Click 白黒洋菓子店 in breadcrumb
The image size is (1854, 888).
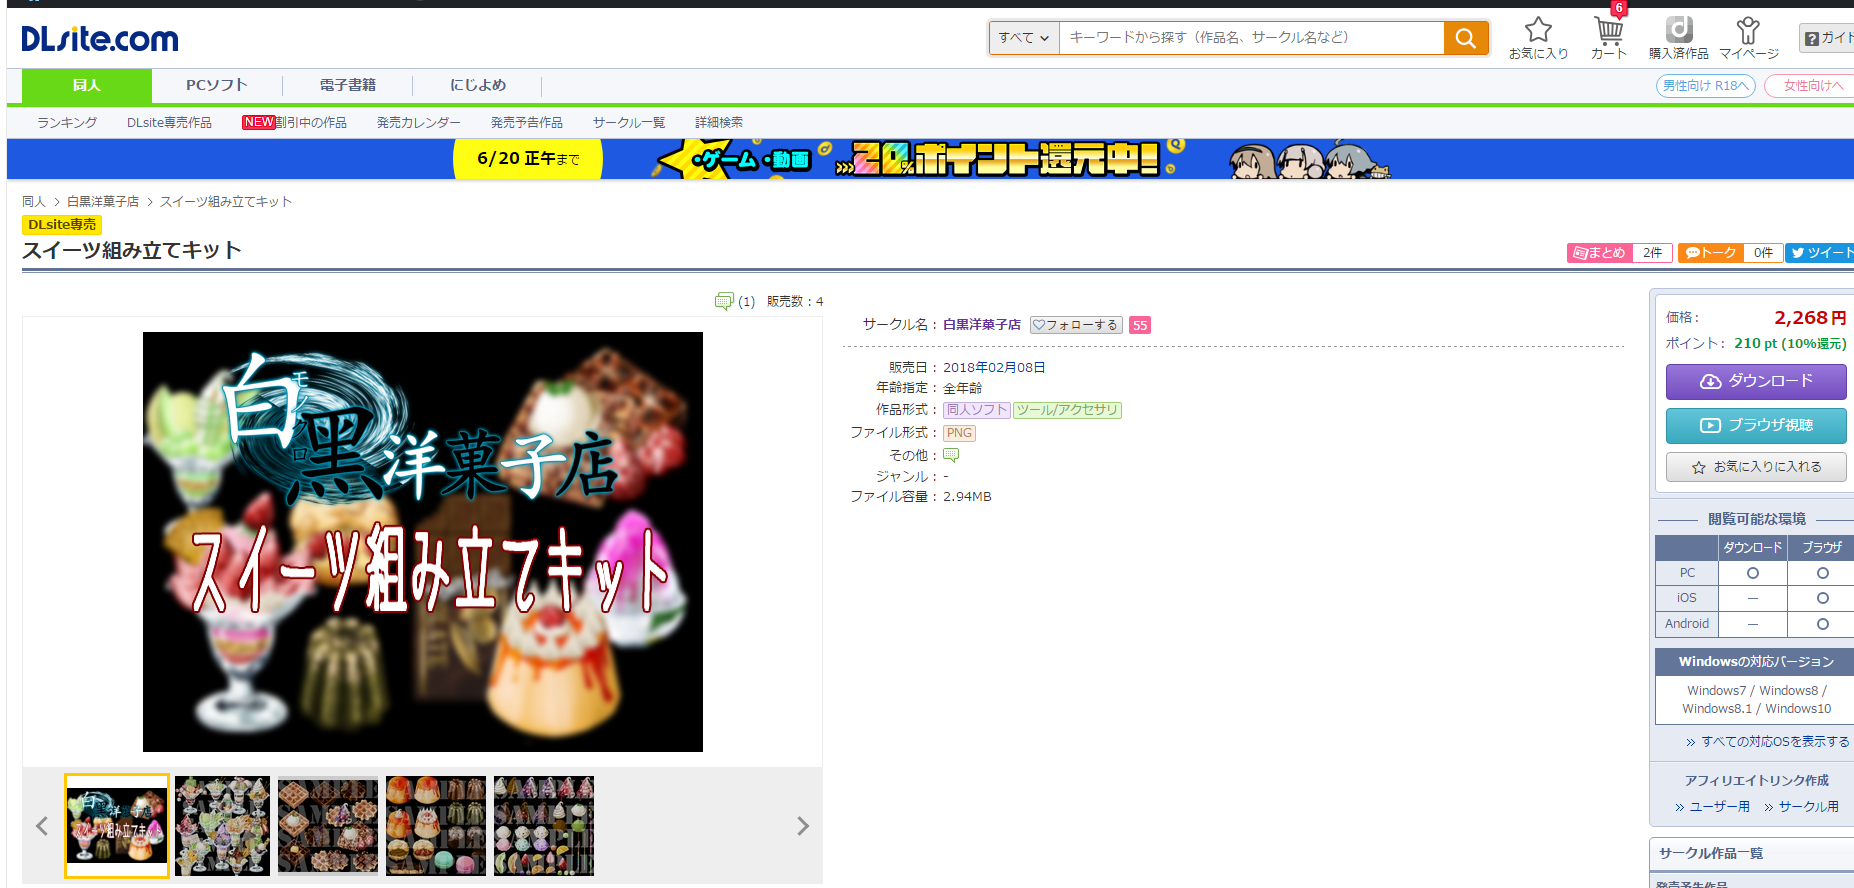click(103, 202)
